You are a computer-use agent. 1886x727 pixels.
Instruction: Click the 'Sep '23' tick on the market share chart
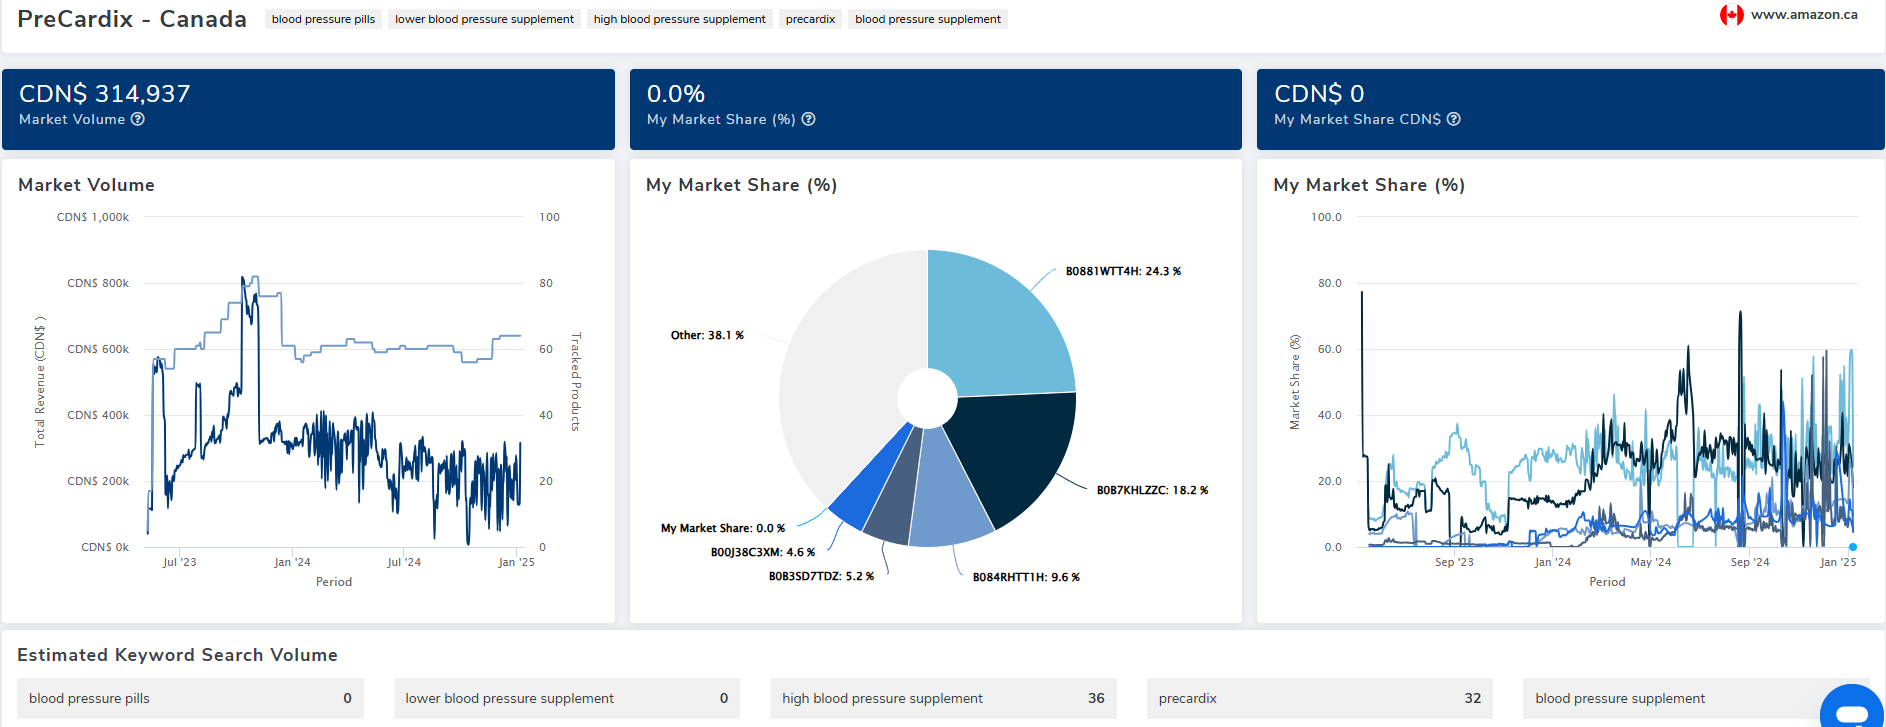point(1454,562)
